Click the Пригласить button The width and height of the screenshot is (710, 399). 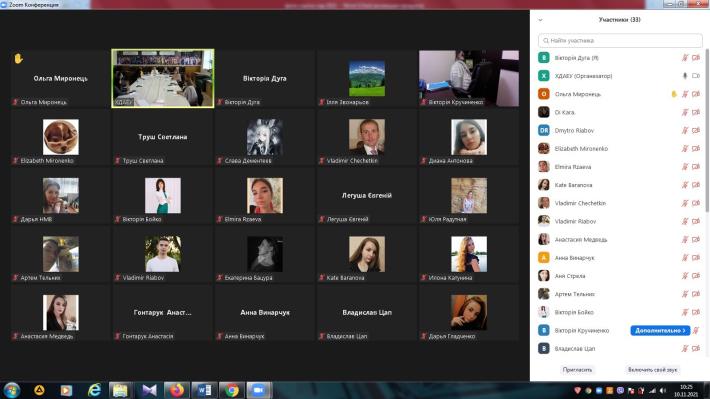click(x=577, y=370)
